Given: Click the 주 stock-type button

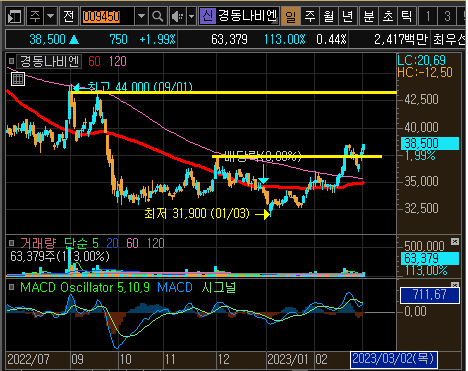Looking at the screenshot, I should pos(35,16).
